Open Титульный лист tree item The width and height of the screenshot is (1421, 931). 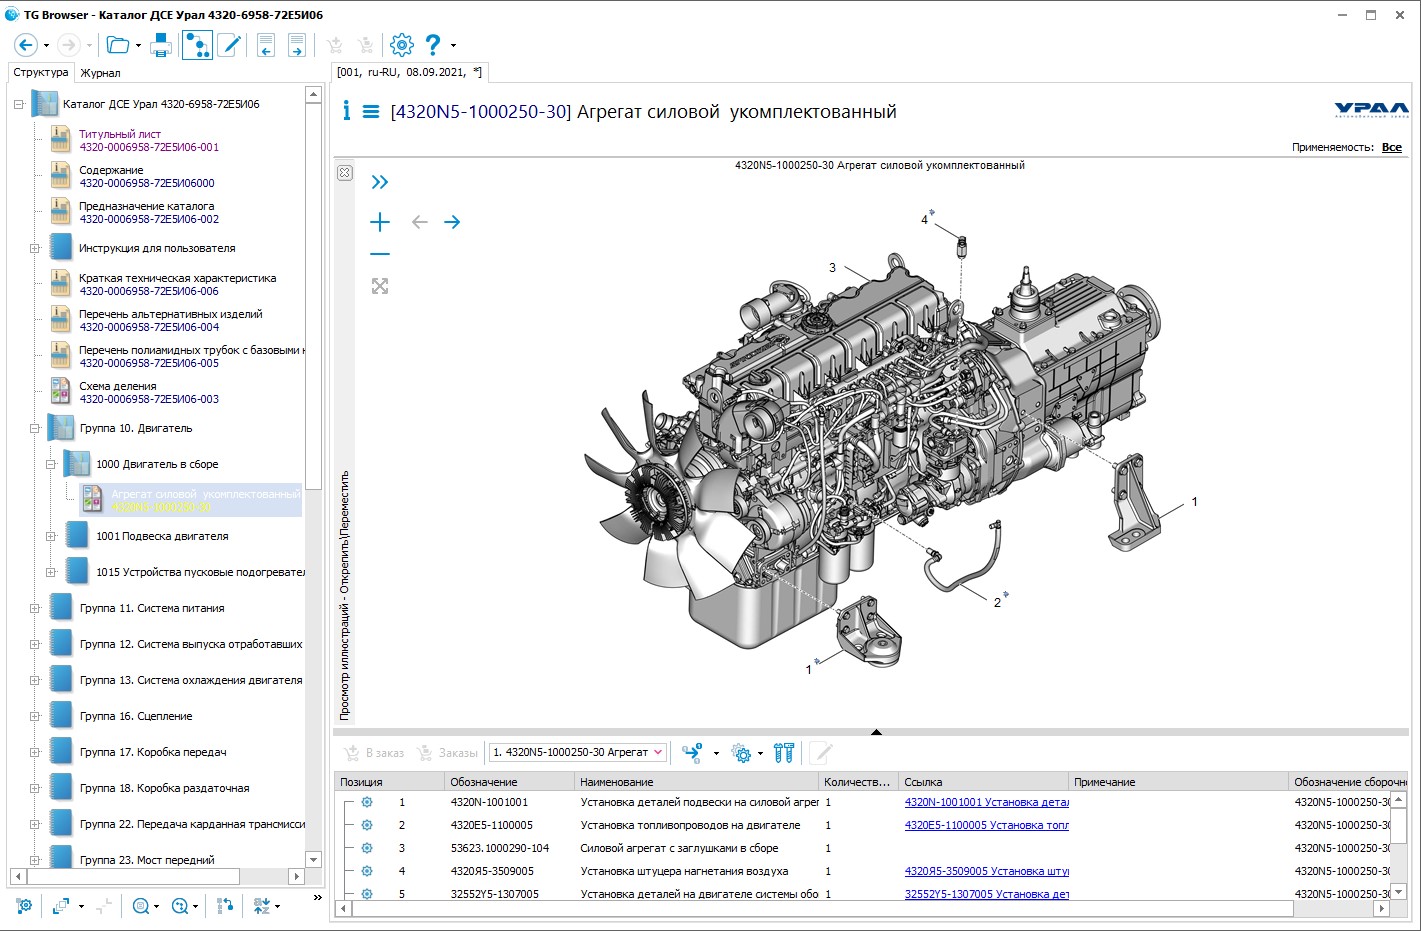pyautogui.click(x=149, y=140)
